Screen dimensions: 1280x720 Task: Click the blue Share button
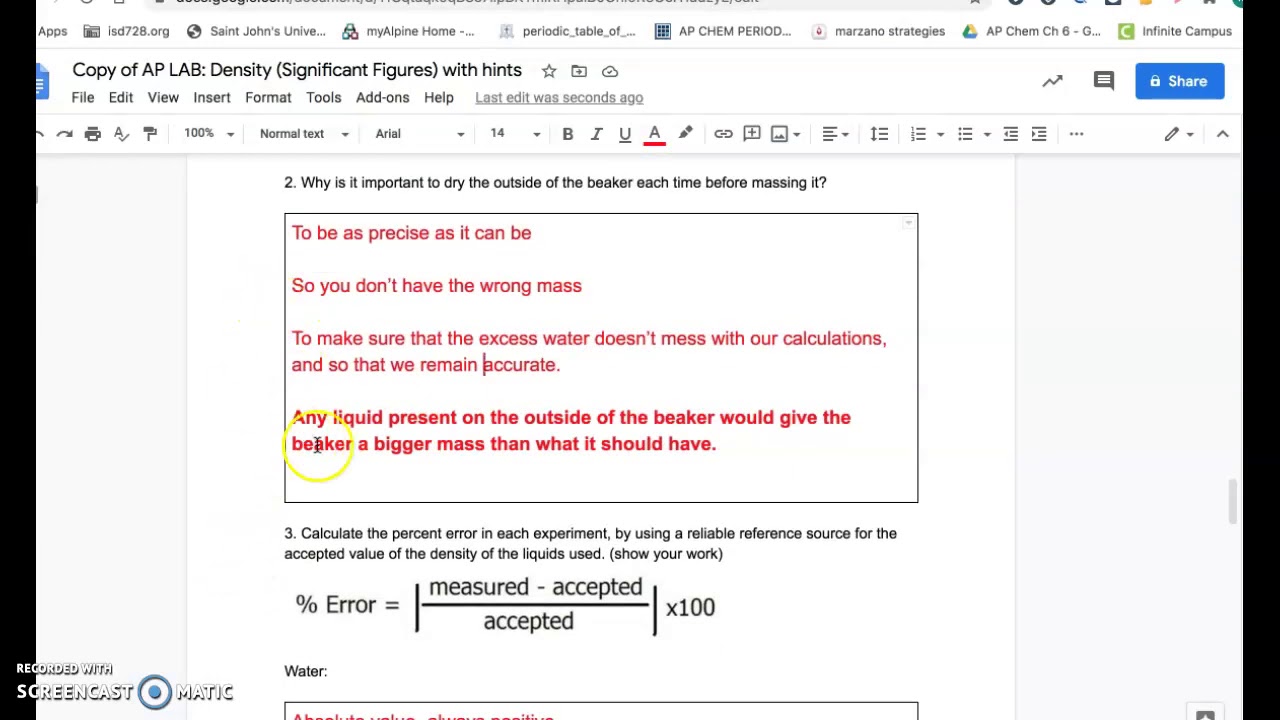1180,82
